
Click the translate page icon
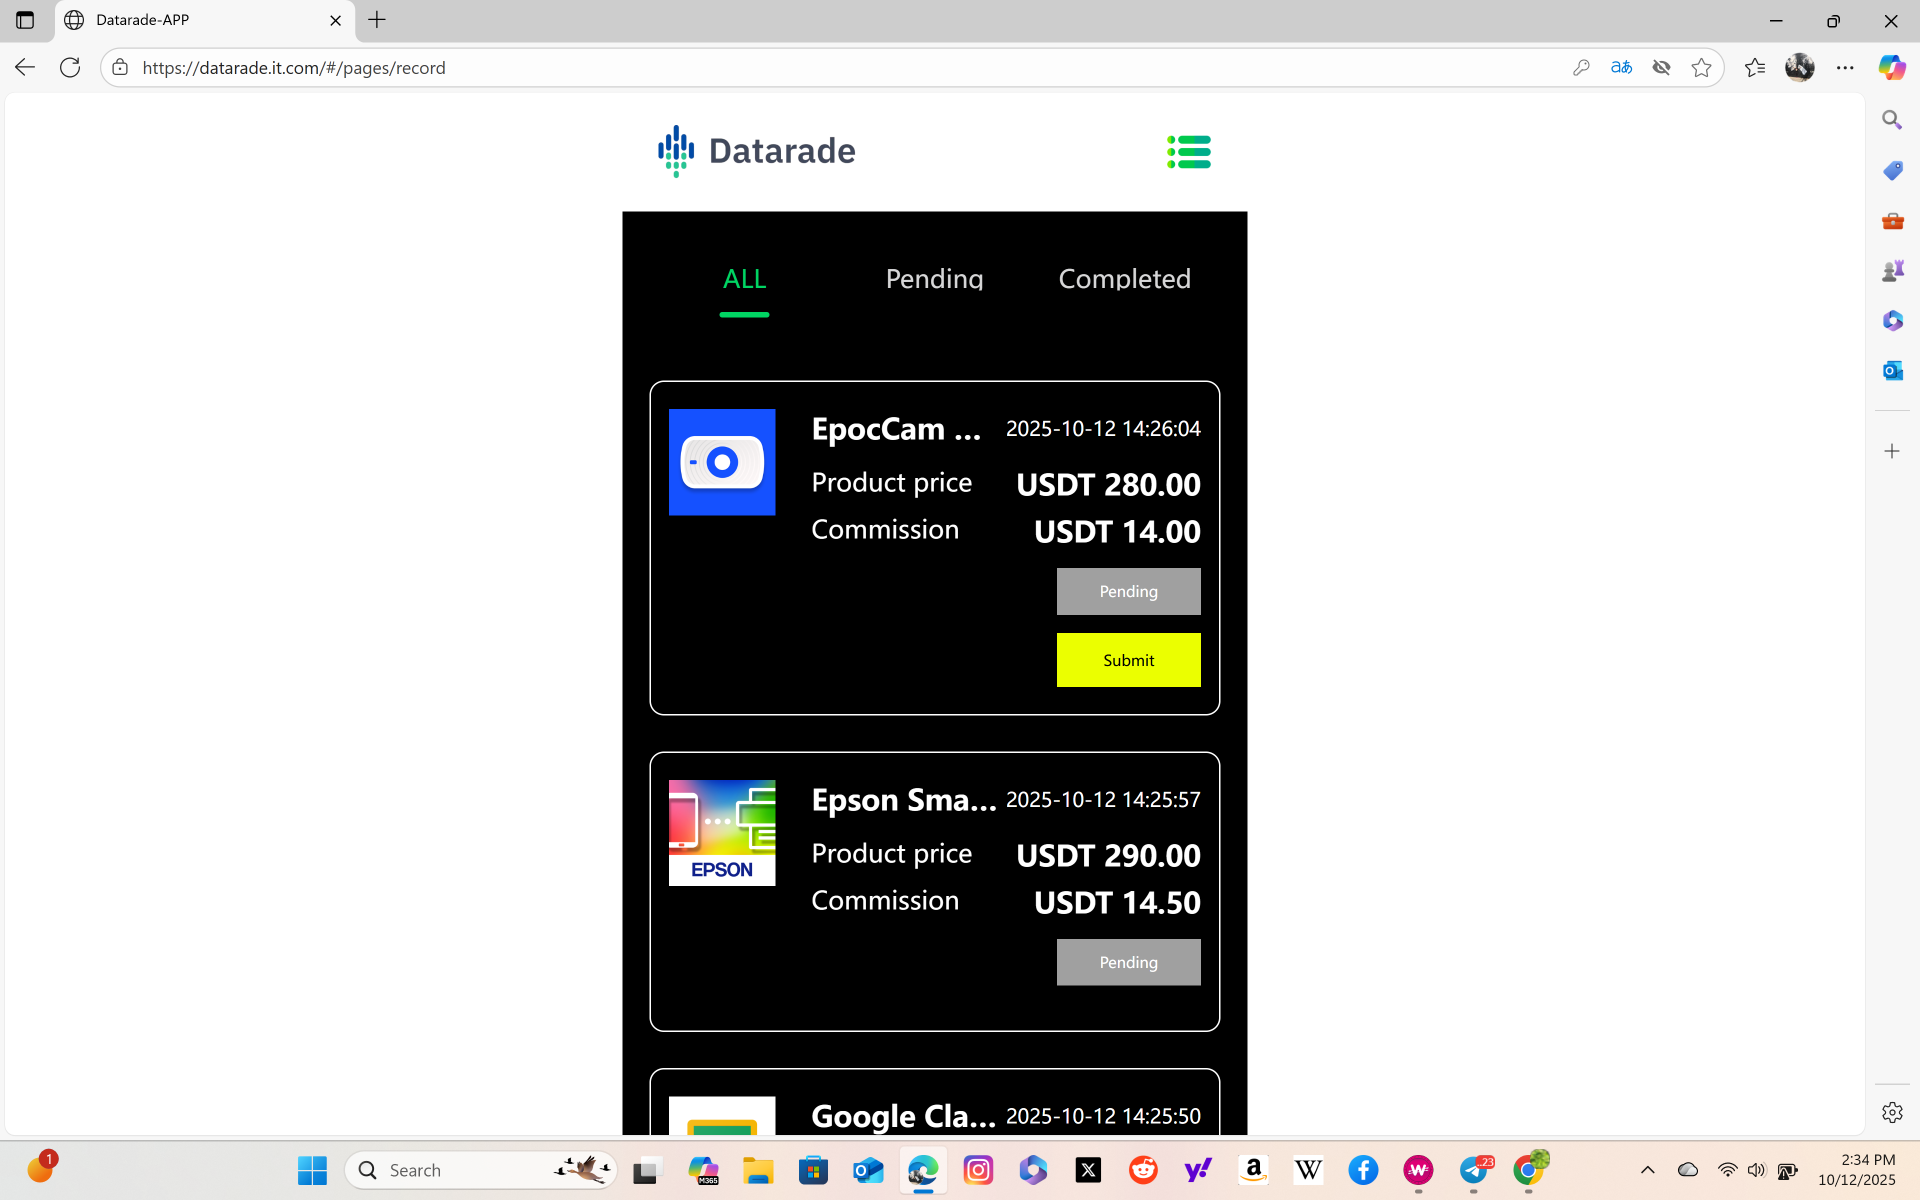pos(1621,68)
